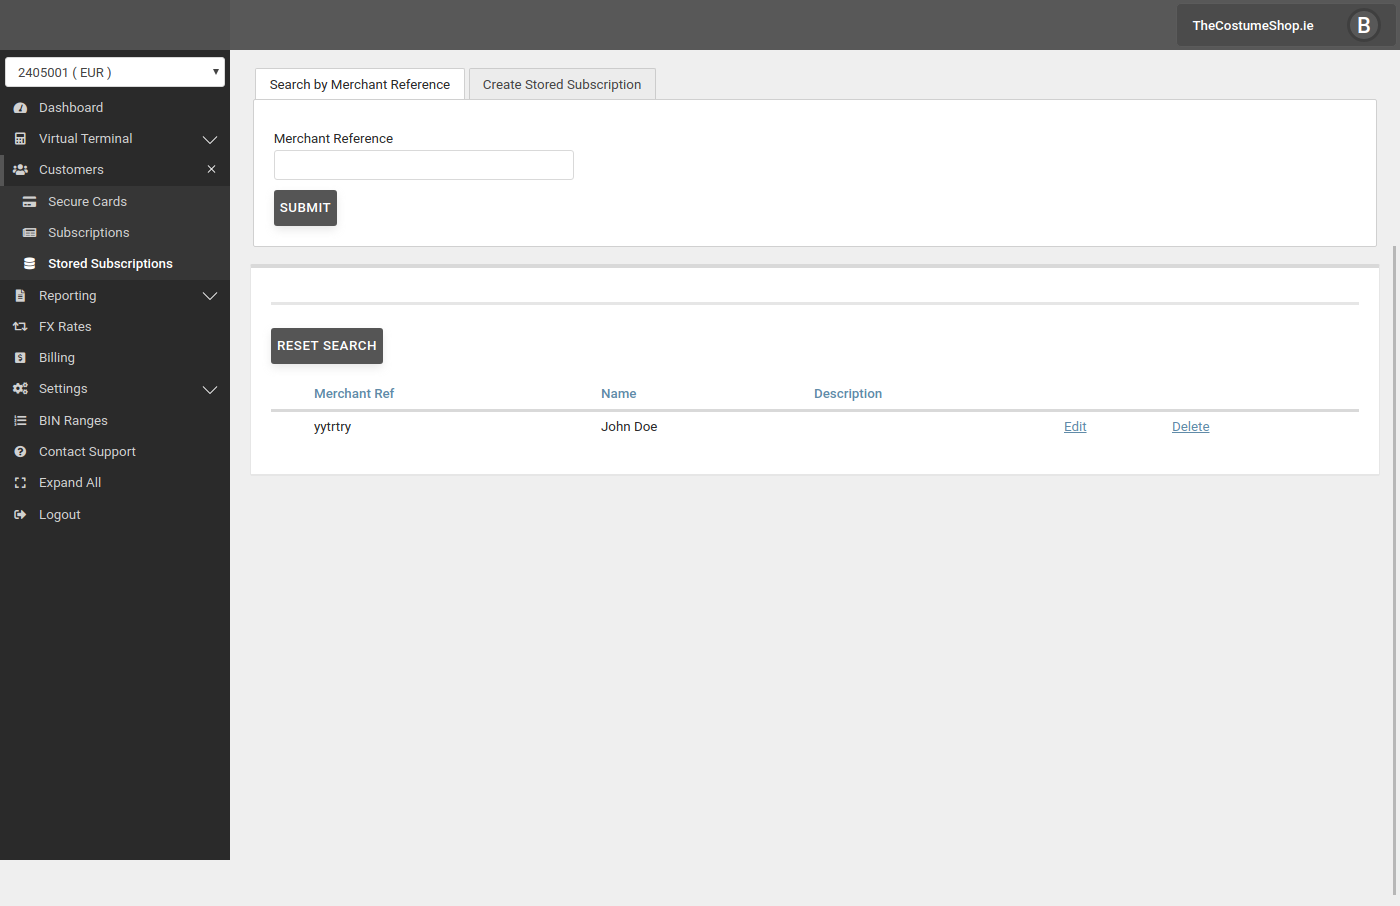The height and width of the screenshot is (906, 1400).
Task: Expand the Reporting chevron
Action: coord(210,296)
